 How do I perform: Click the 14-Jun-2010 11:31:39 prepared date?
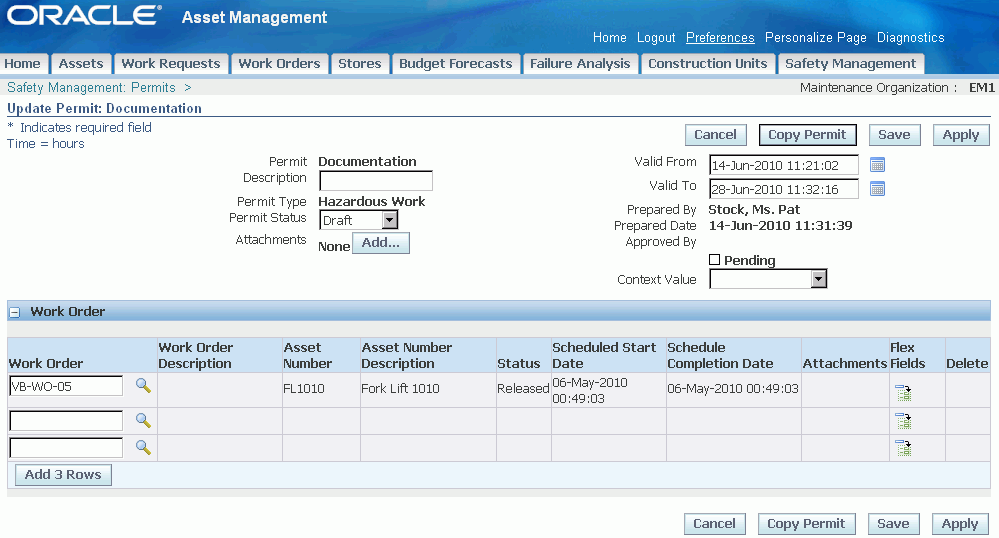pyautogui.click(x=780, y=226)
